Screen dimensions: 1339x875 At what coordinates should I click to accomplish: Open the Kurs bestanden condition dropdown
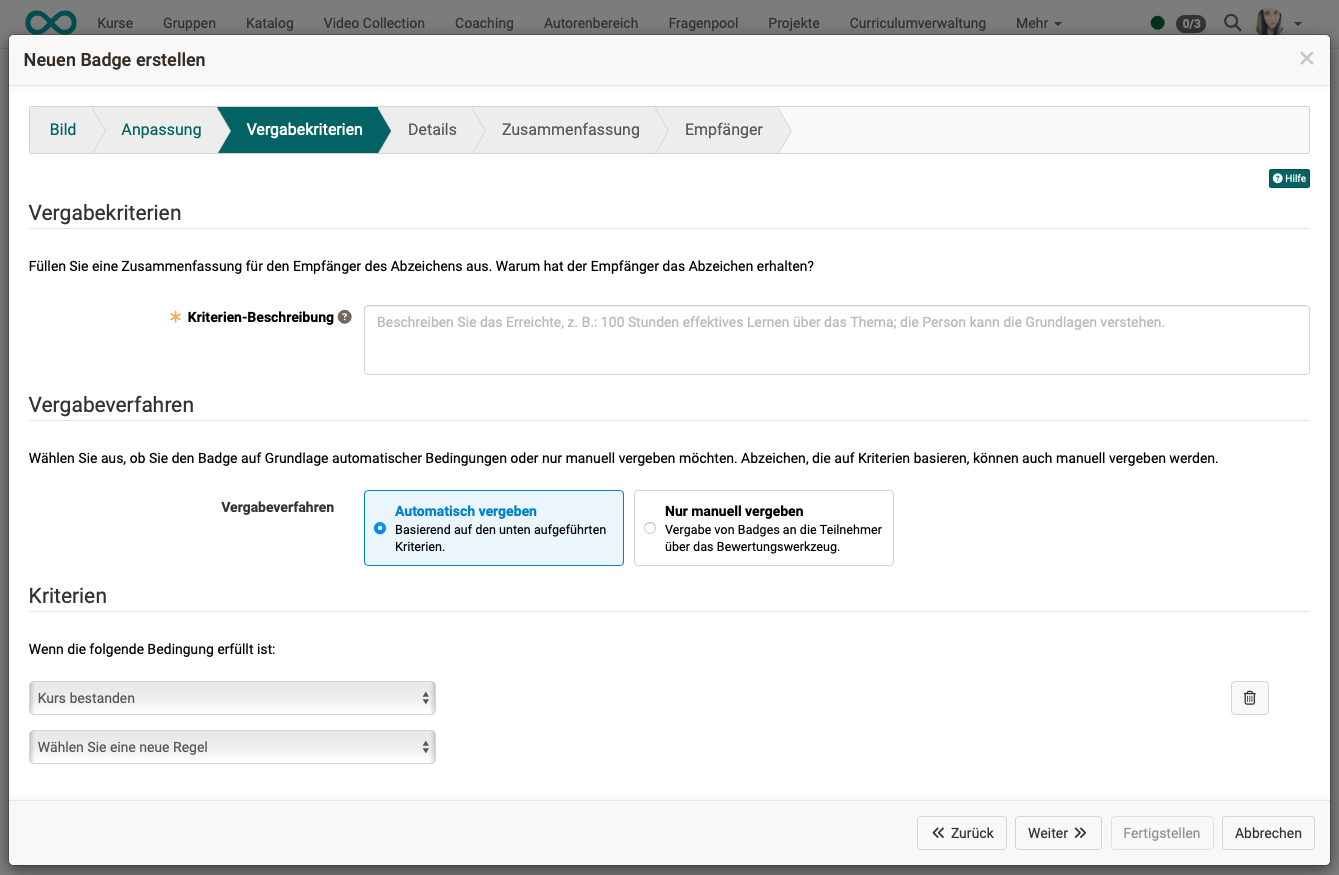pos(232,697)
